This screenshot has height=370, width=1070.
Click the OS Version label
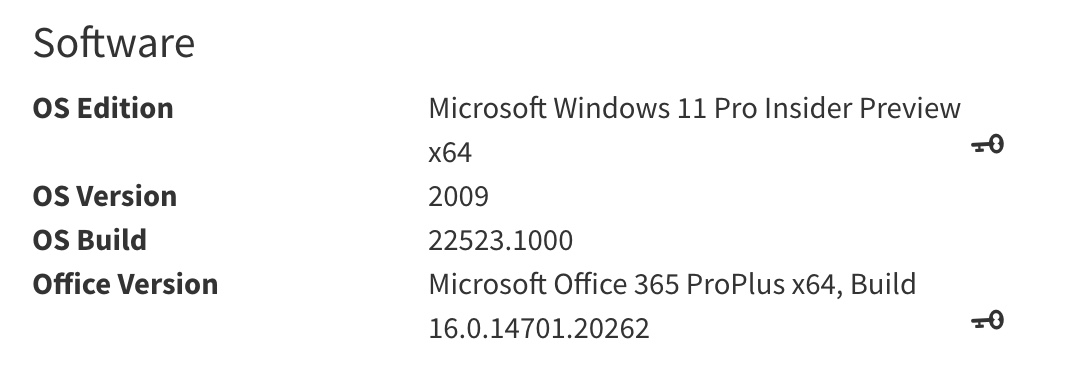(x=105, y=196)
